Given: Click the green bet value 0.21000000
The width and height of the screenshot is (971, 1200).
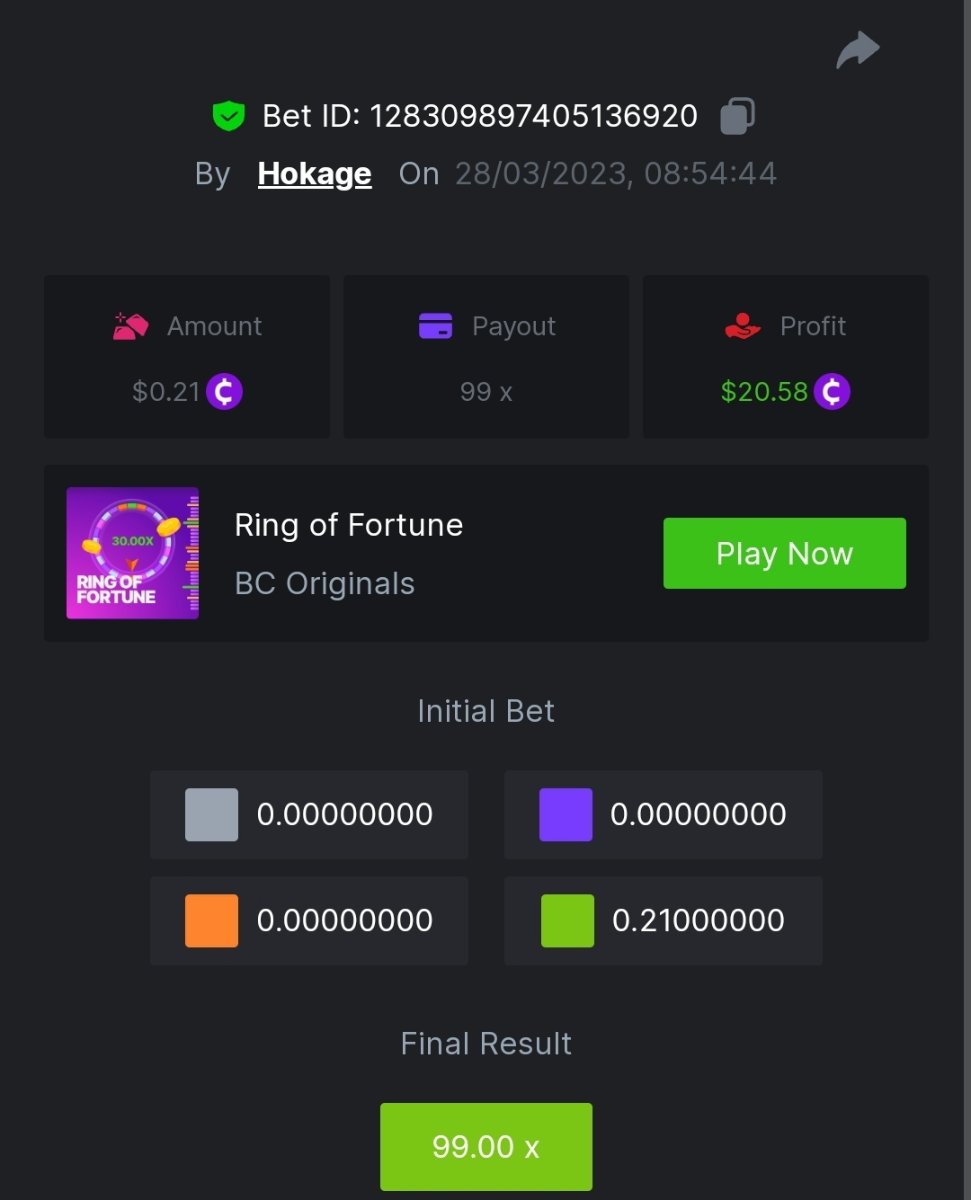Looking at the screenshot, I should pos(698,920).
